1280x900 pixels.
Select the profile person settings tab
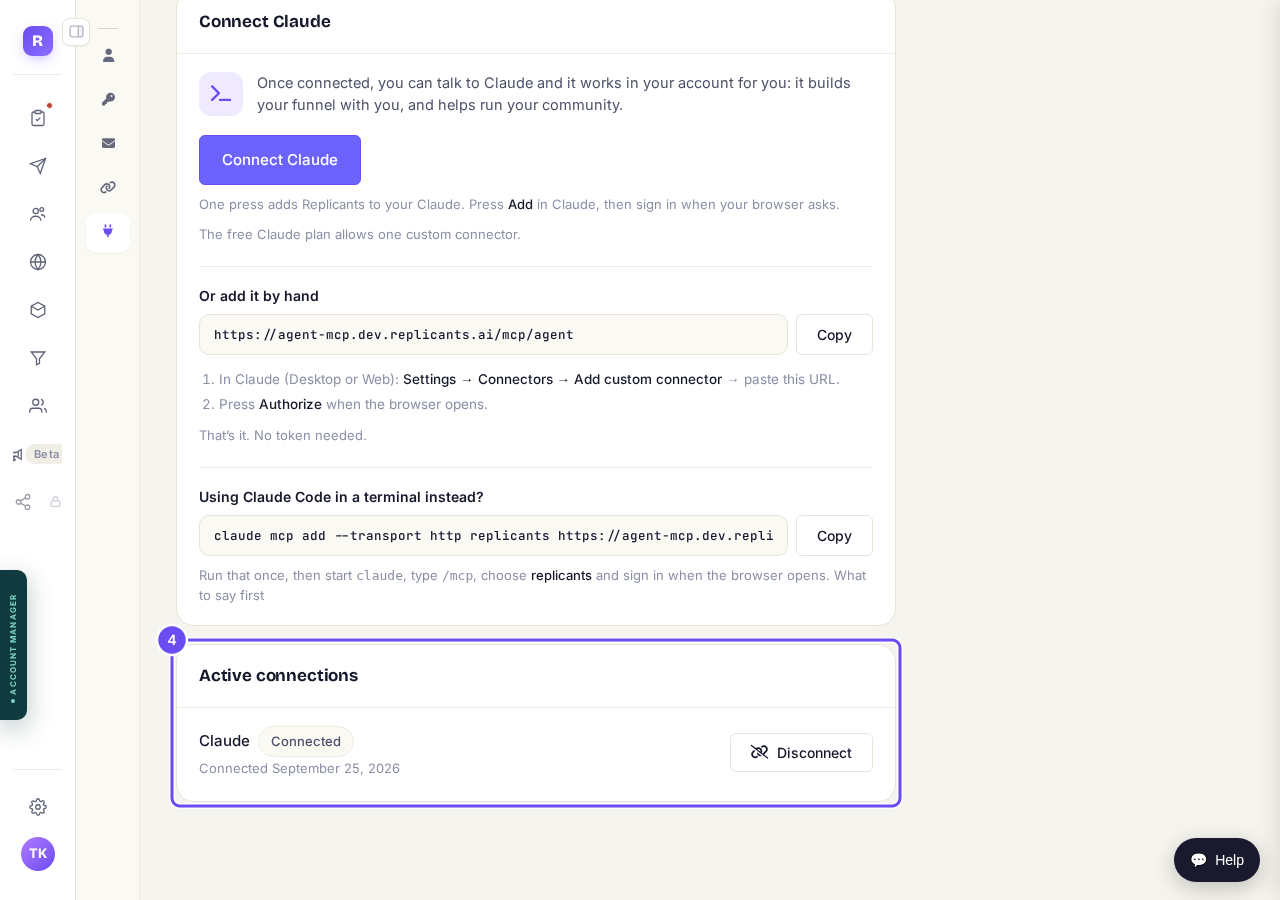tap(108, 56)
